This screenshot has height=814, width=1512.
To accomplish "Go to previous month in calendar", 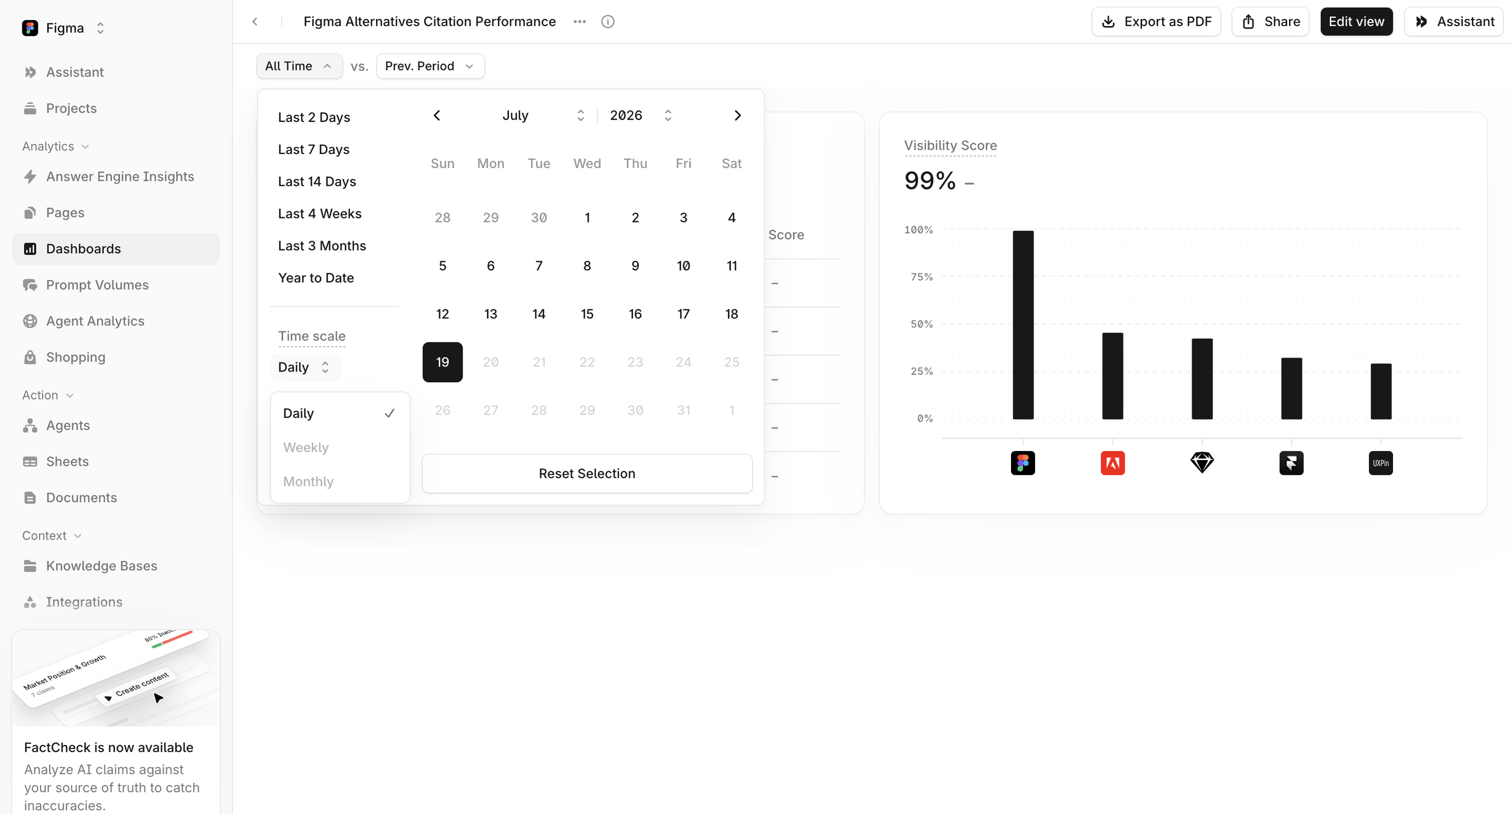I will coord(437,116).
